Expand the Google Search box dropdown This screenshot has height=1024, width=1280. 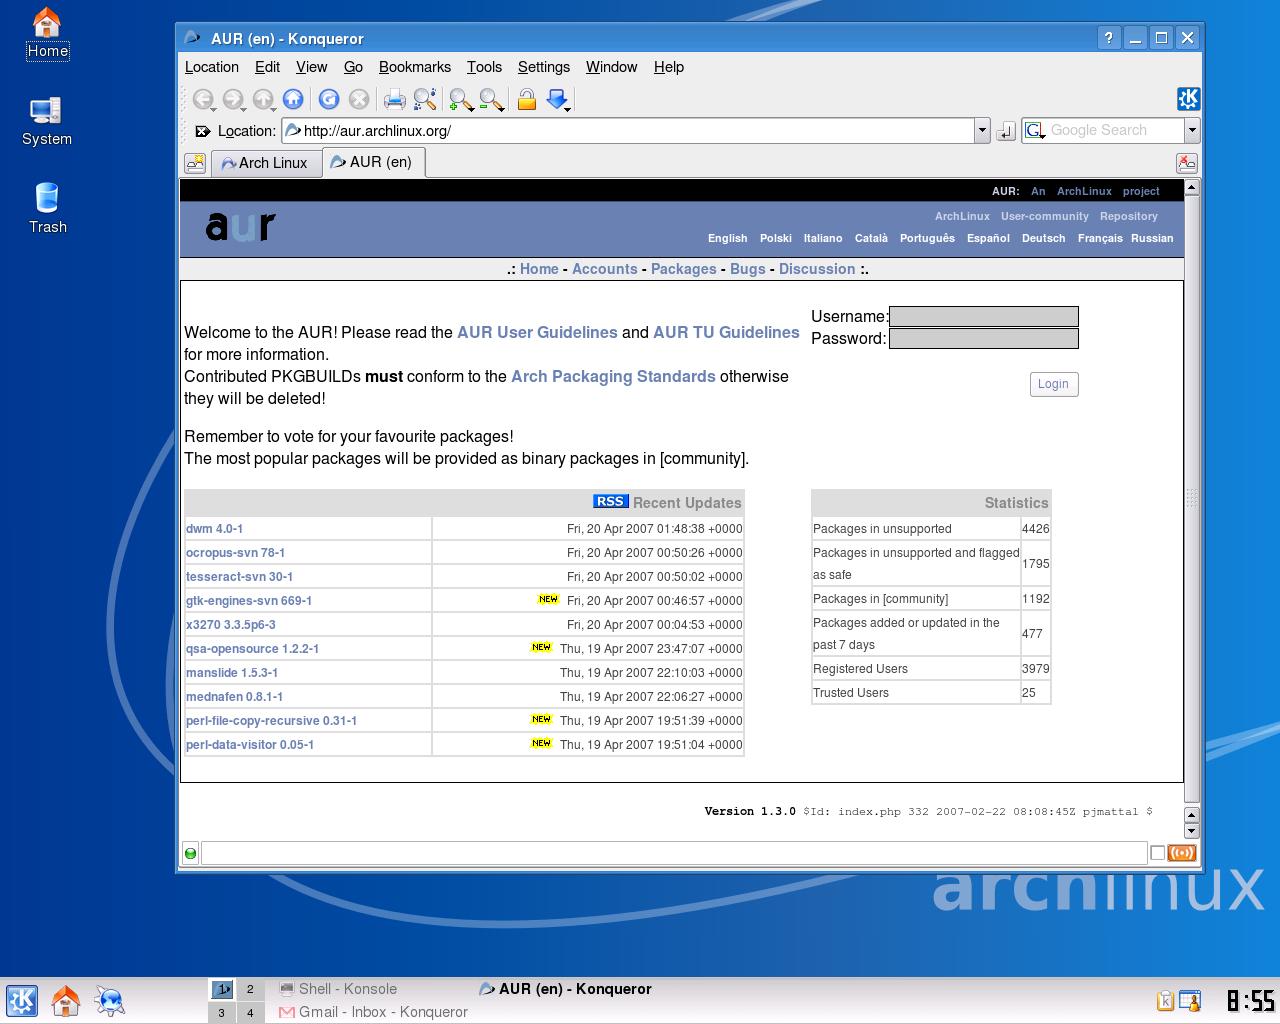(1191, 131)
